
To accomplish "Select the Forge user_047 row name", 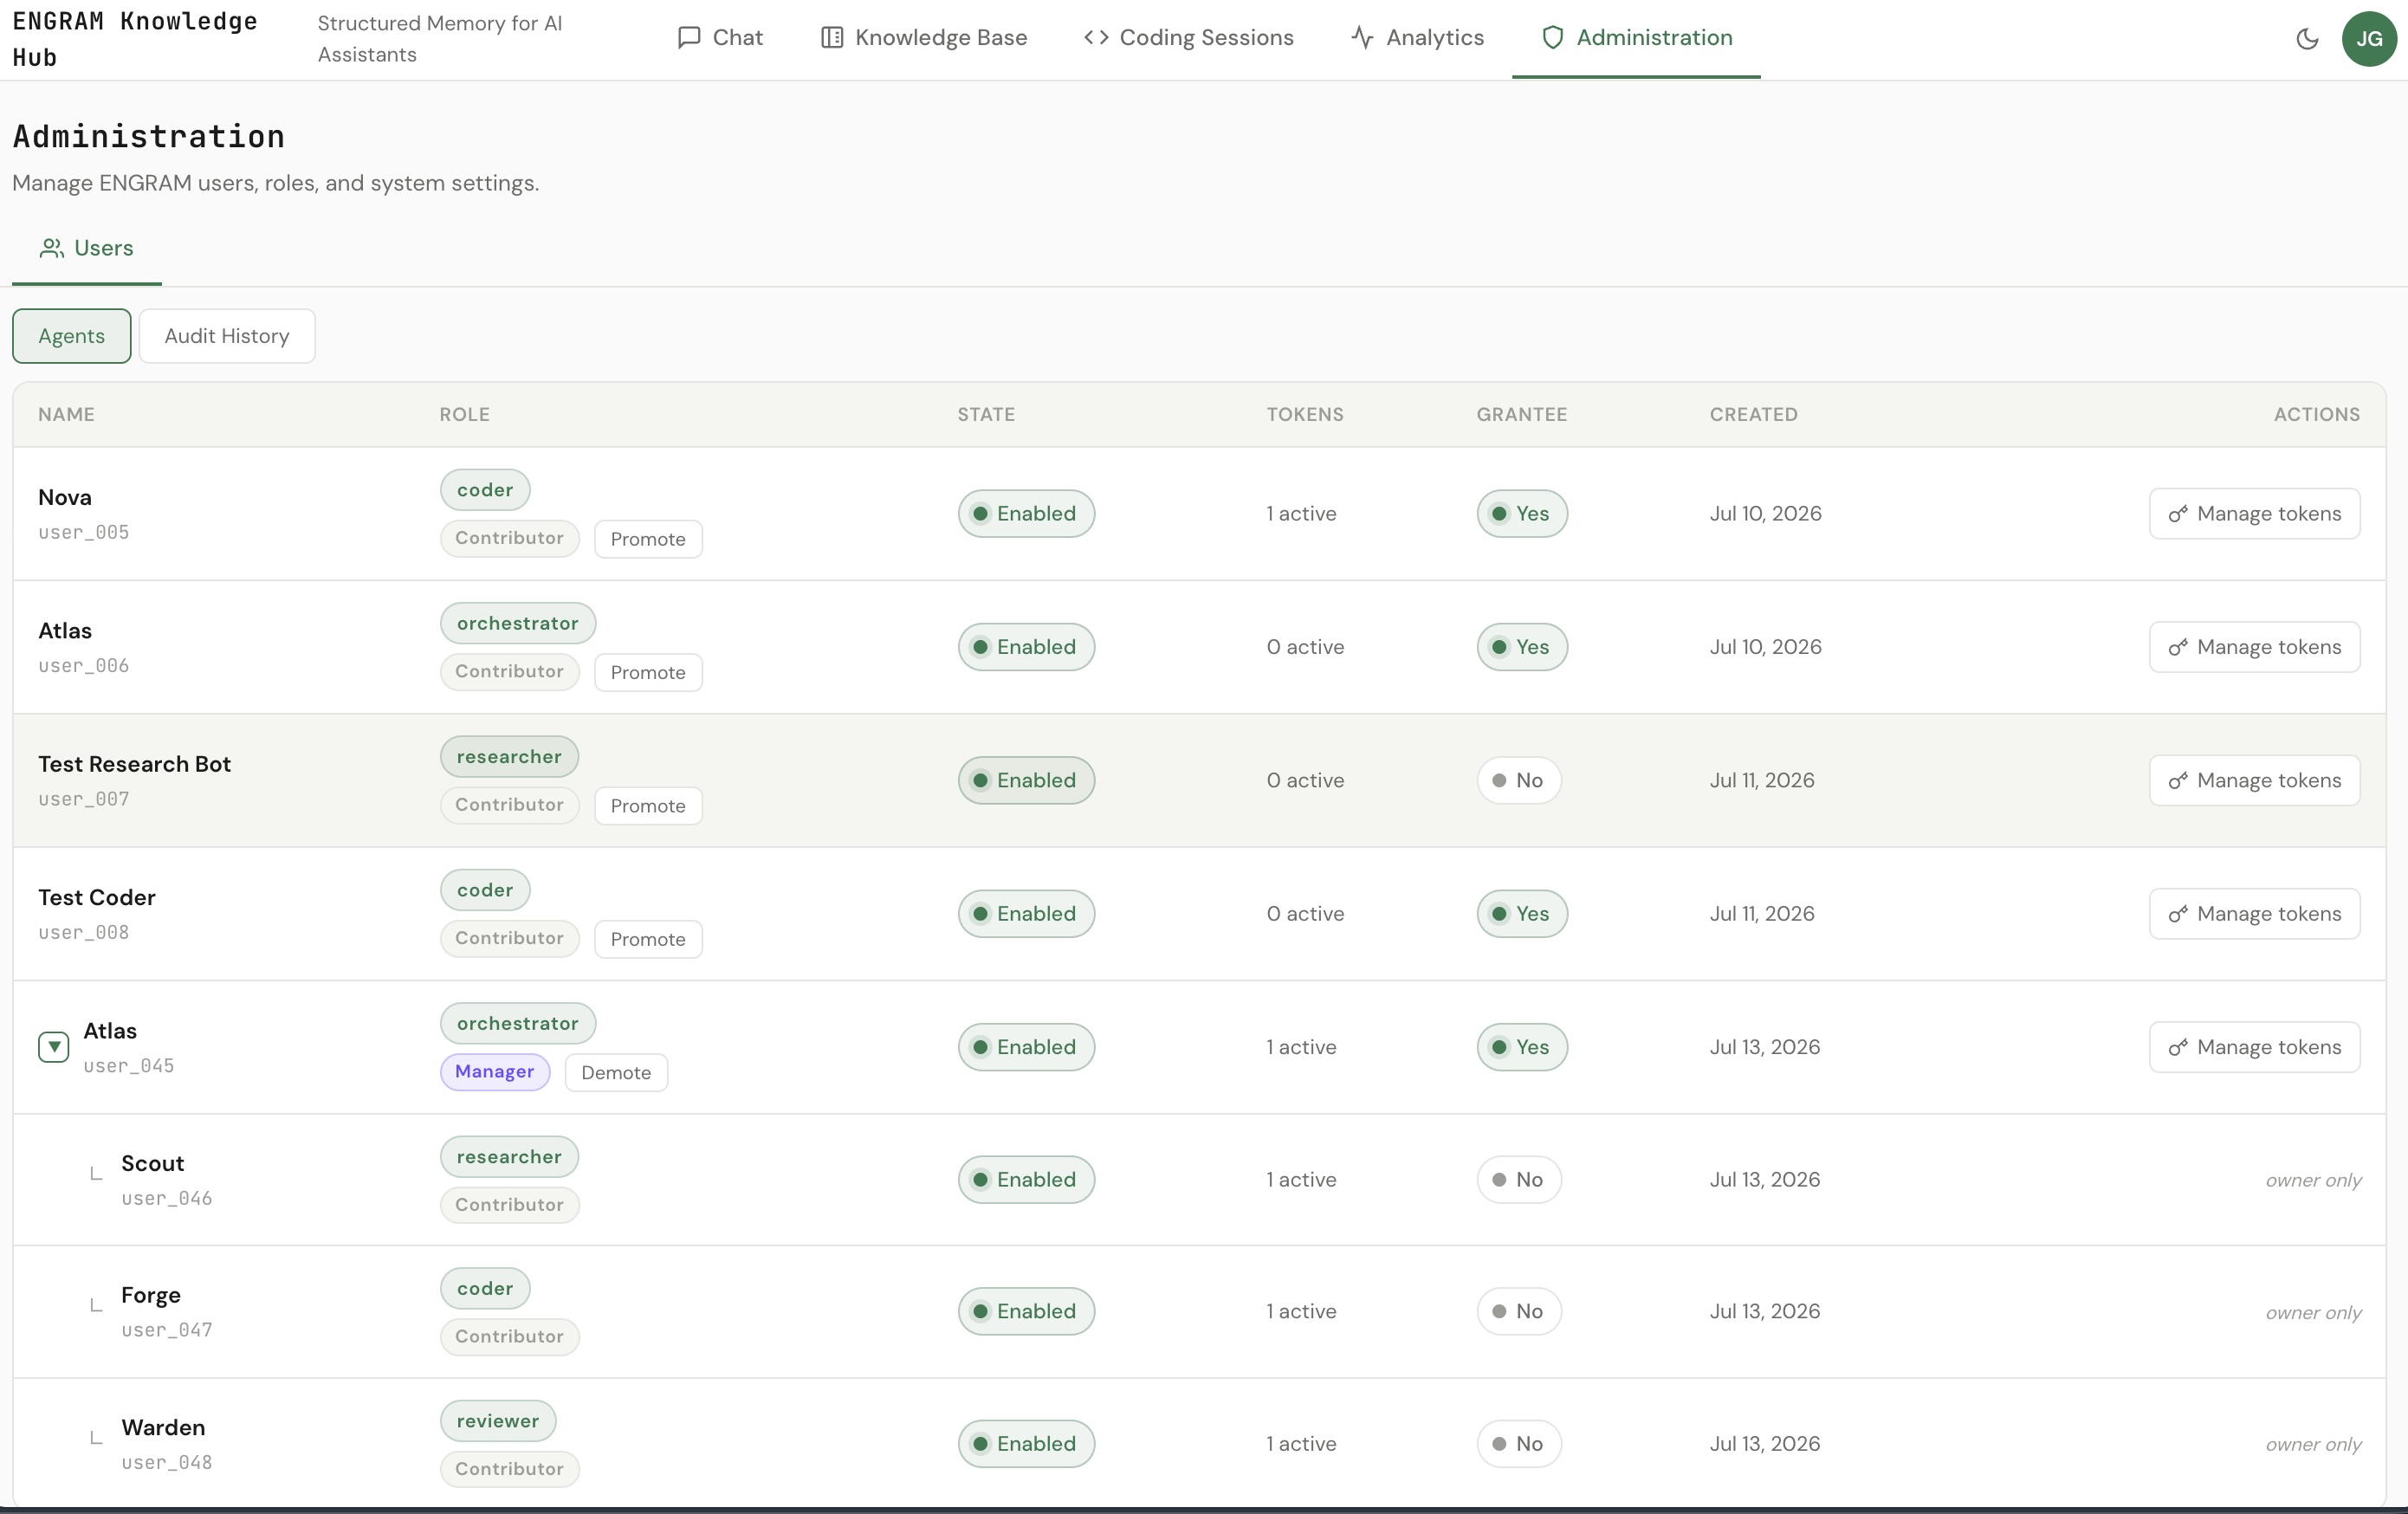I will [x=151, y=1295].
